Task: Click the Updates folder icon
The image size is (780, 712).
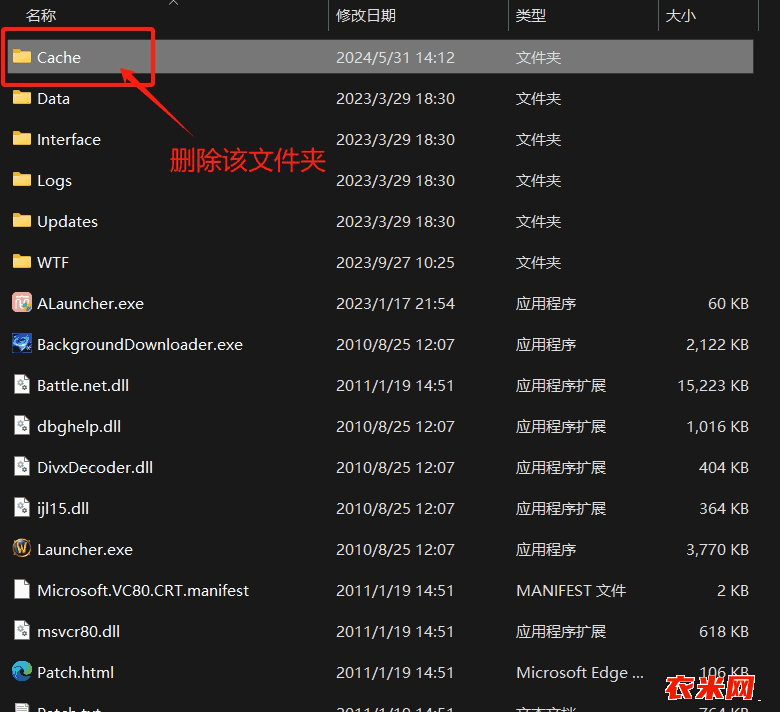Action: (x=21, y=220)
